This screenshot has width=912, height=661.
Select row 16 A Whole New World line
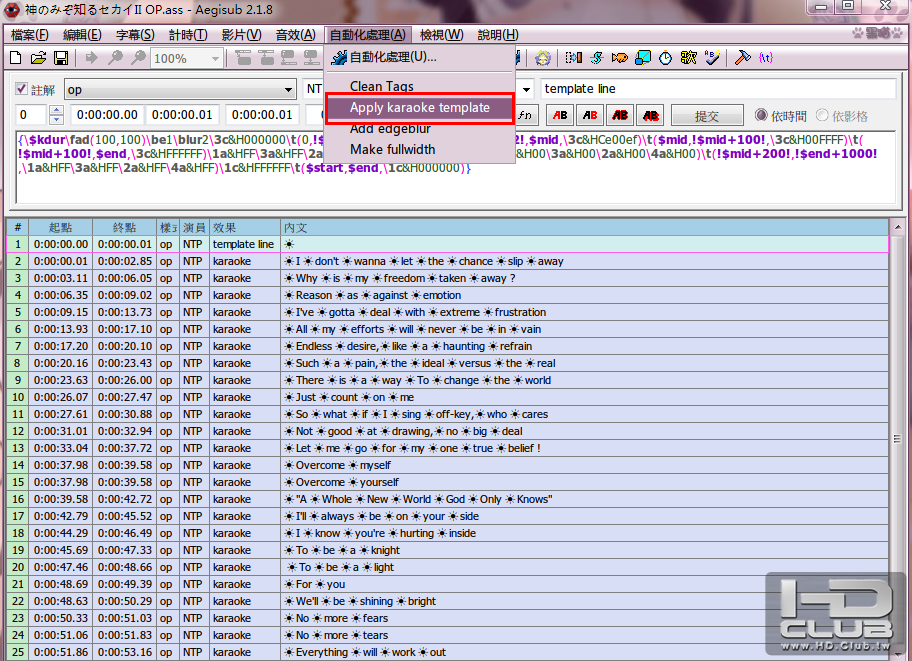tap(447, 499)
